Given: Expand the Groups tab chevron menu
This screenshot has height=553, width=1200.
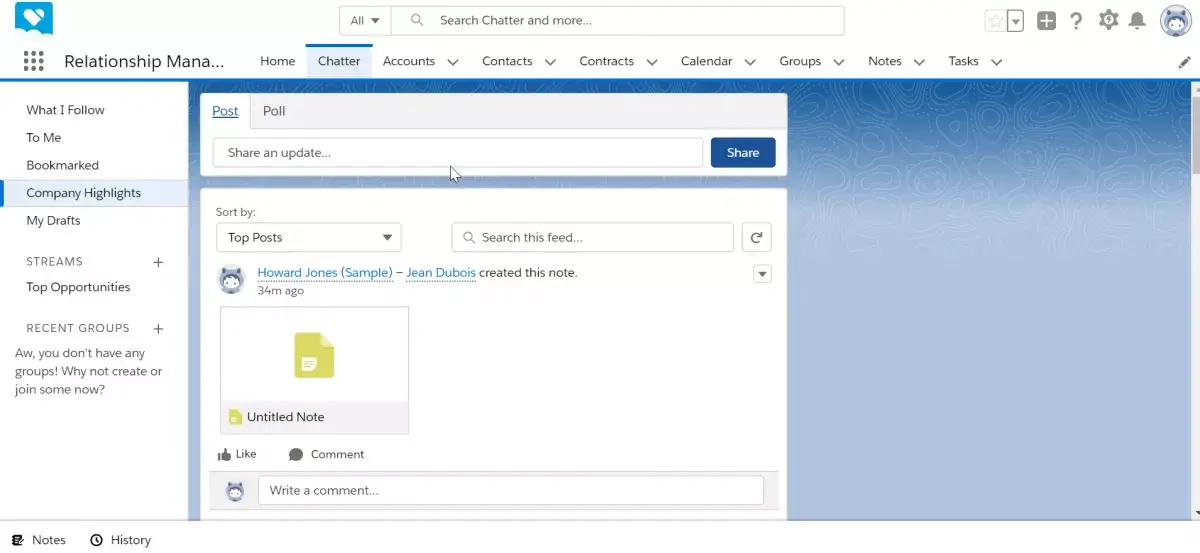Looking at the screenshot, I should coord(838,62).
